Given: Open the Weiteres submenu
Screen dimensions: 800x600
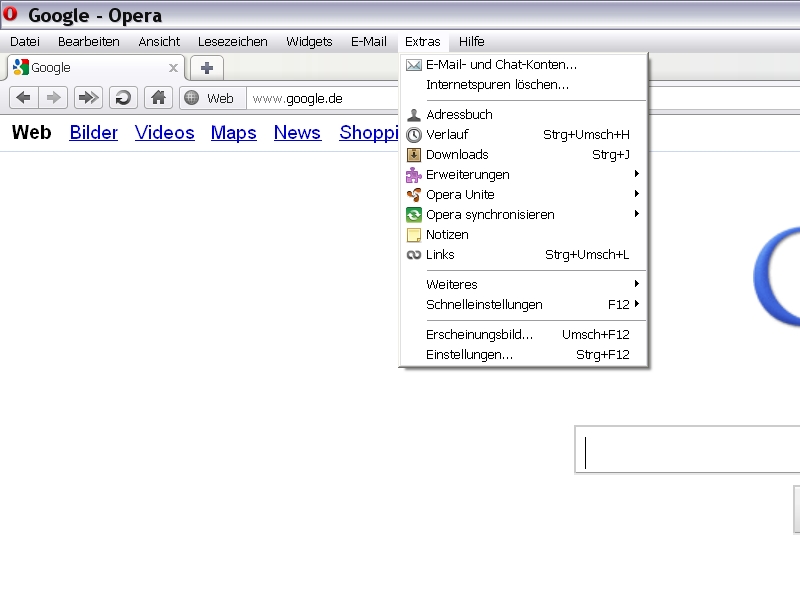Looking at the screenshot, I should [x=523, y=284].
